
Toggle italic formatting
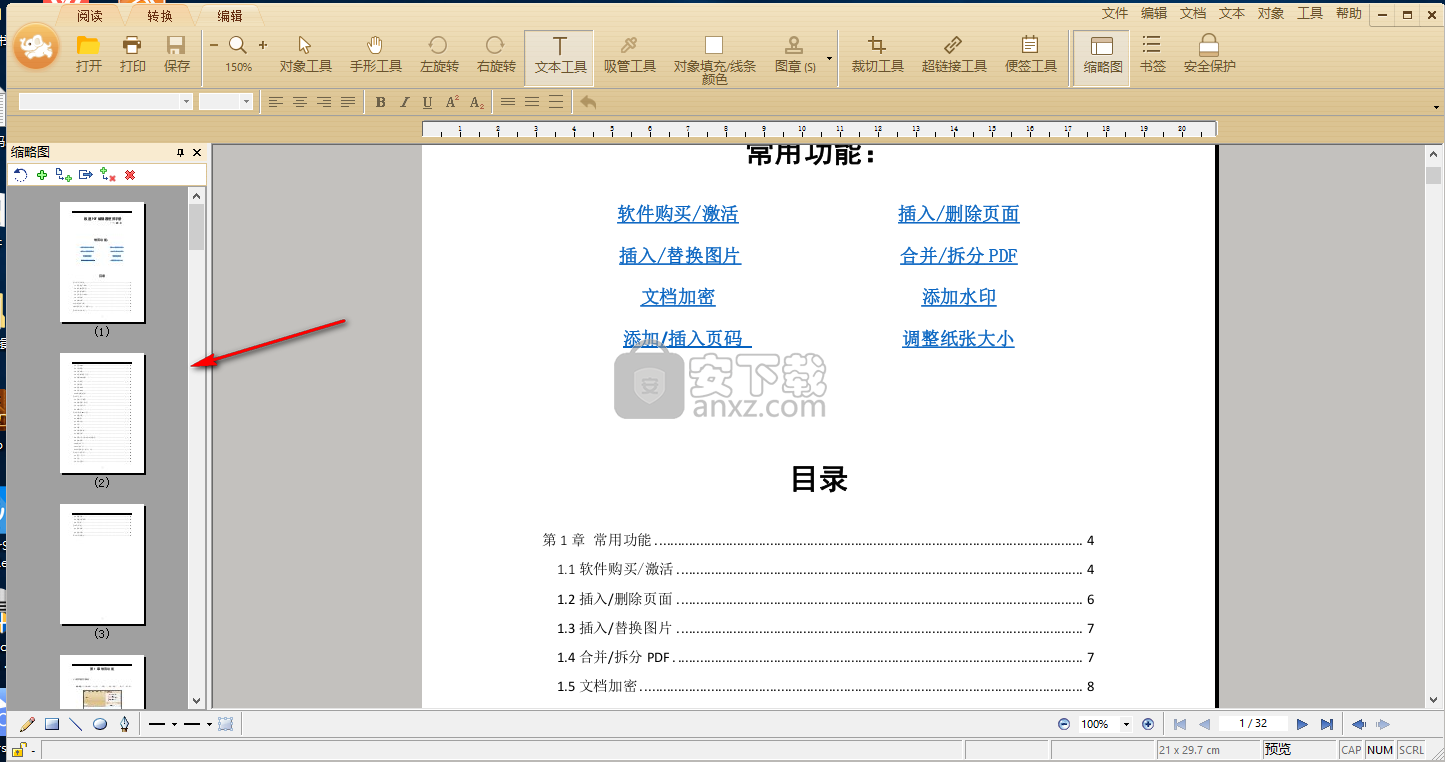pyautogui.click(x=404, y=102)
